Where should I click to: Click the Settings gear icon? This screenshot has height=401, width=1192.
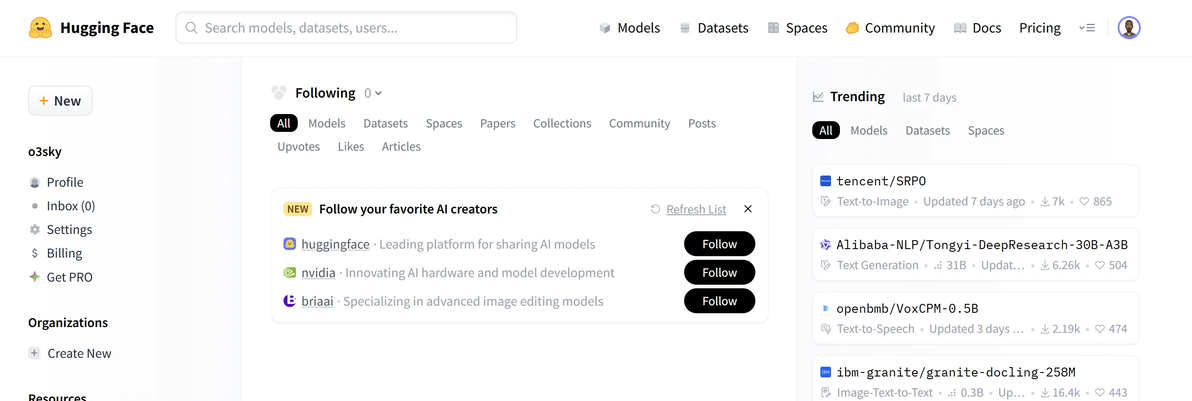click(x=34, y=229)
